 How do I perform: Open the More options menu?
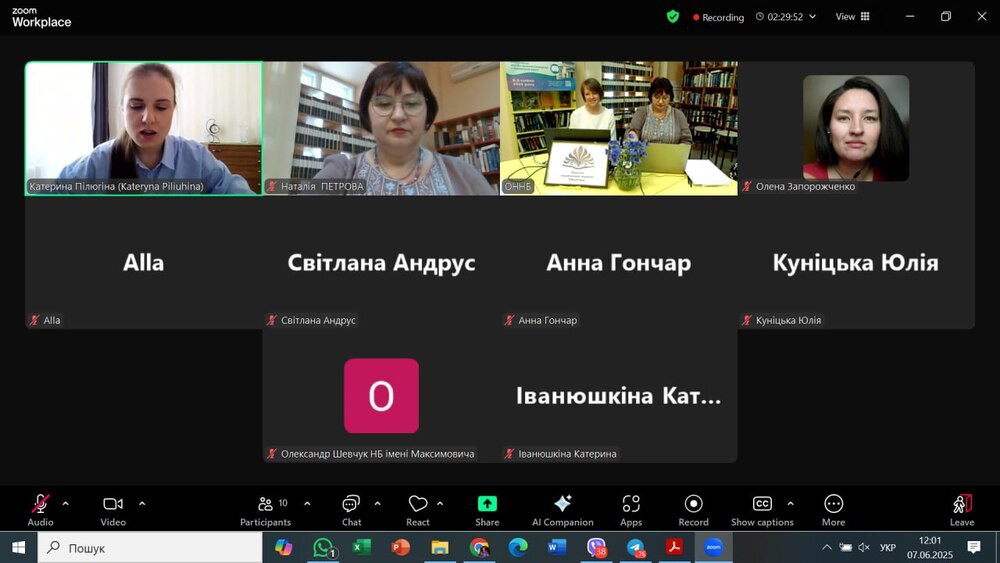tap(833, 508)
